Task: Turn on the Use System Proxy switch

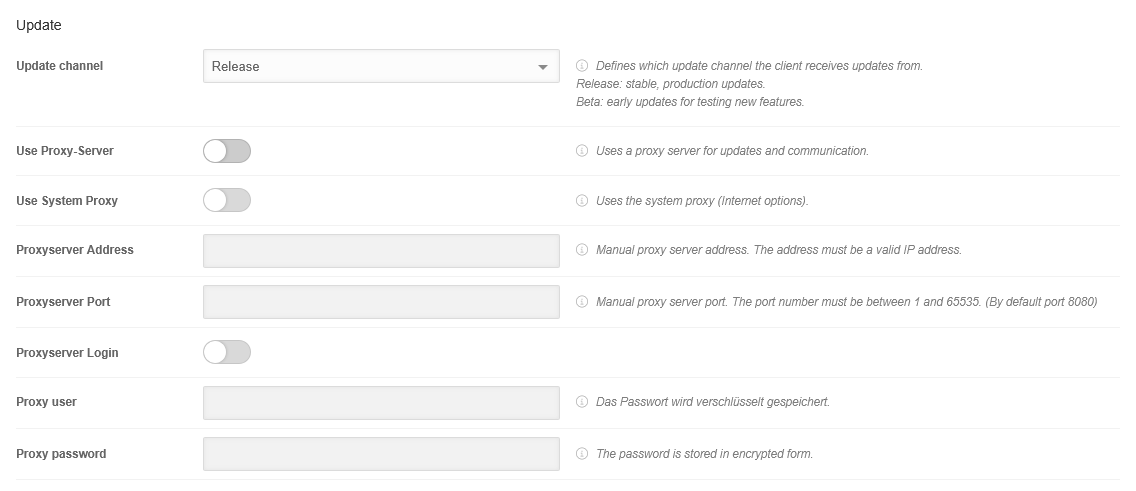Action: (x=227, y=201)
